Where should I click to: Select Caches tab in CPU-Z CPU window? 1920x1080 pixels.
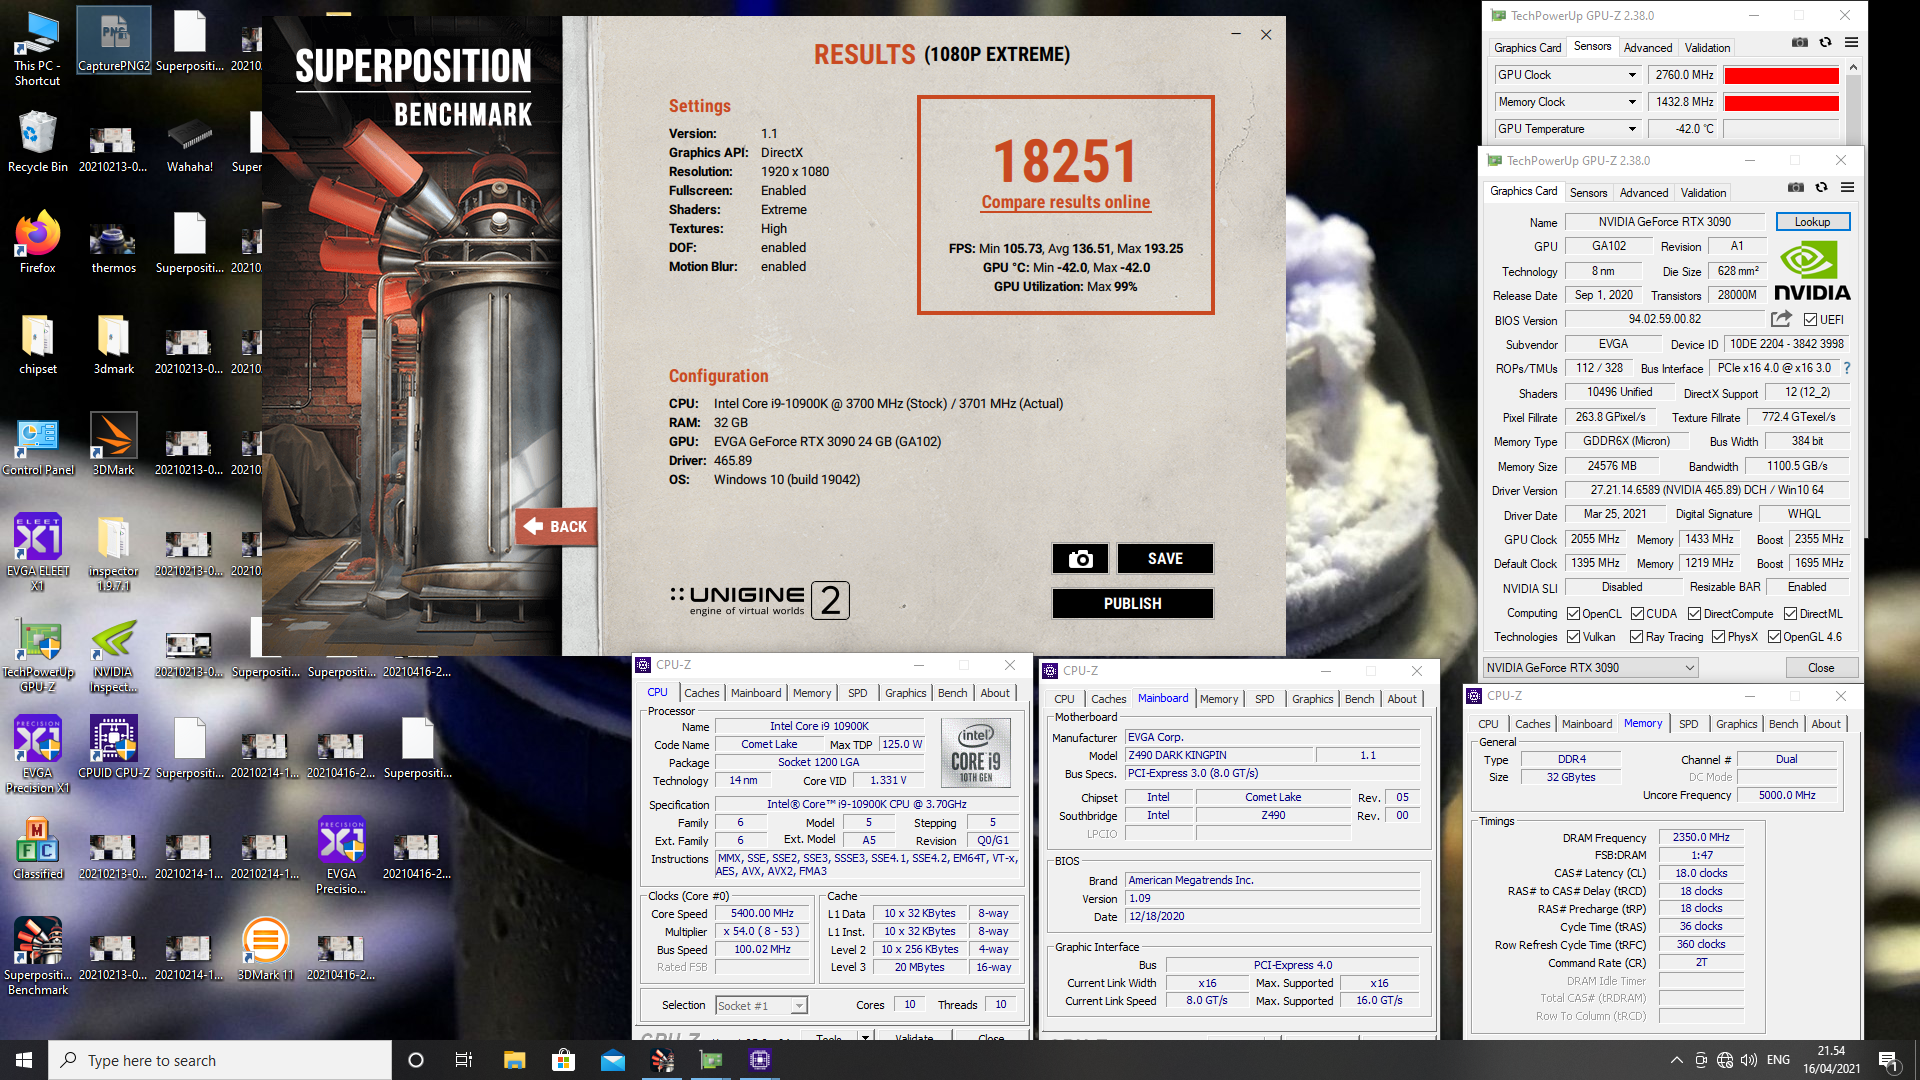pos(701,693)
